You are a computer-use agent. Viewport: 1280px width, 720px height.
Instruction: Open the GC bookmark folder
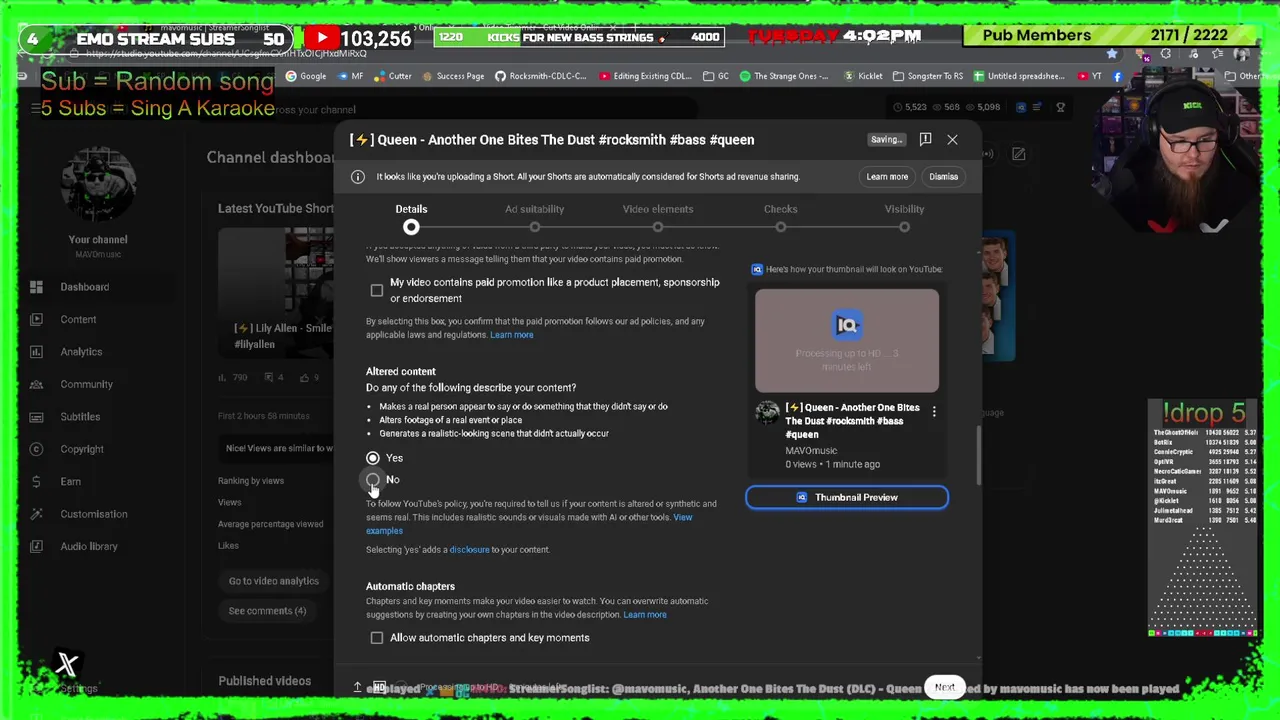716,76
